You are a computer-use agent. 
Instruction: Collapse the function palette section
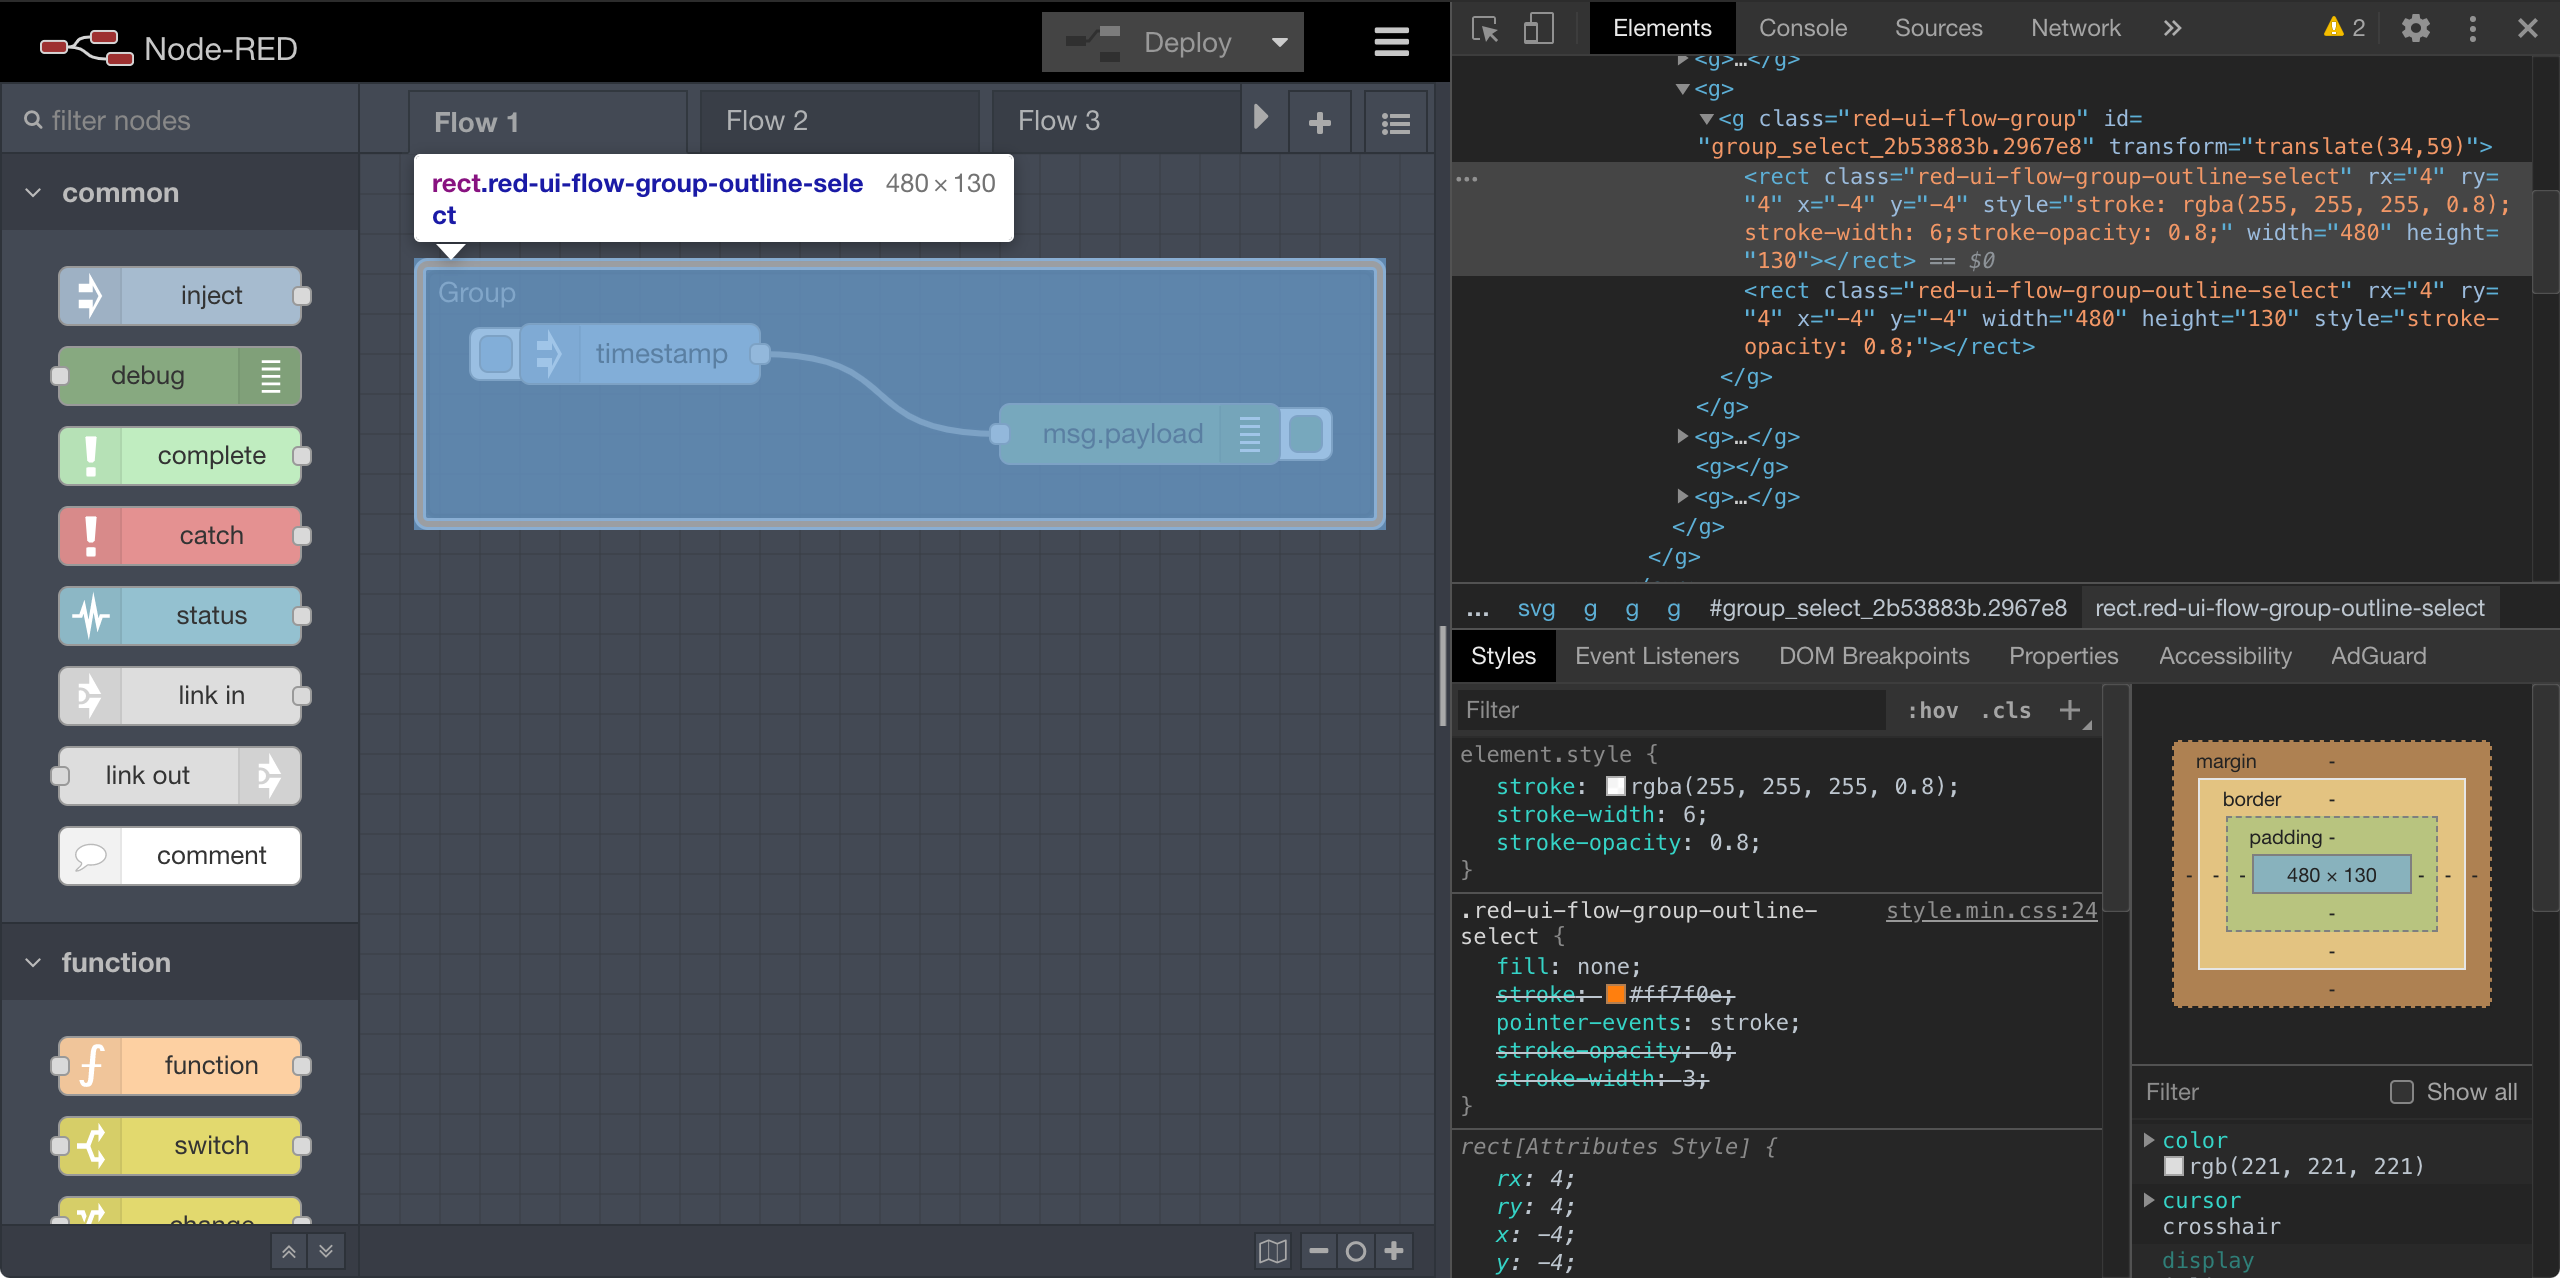click(x=31, y=962)
